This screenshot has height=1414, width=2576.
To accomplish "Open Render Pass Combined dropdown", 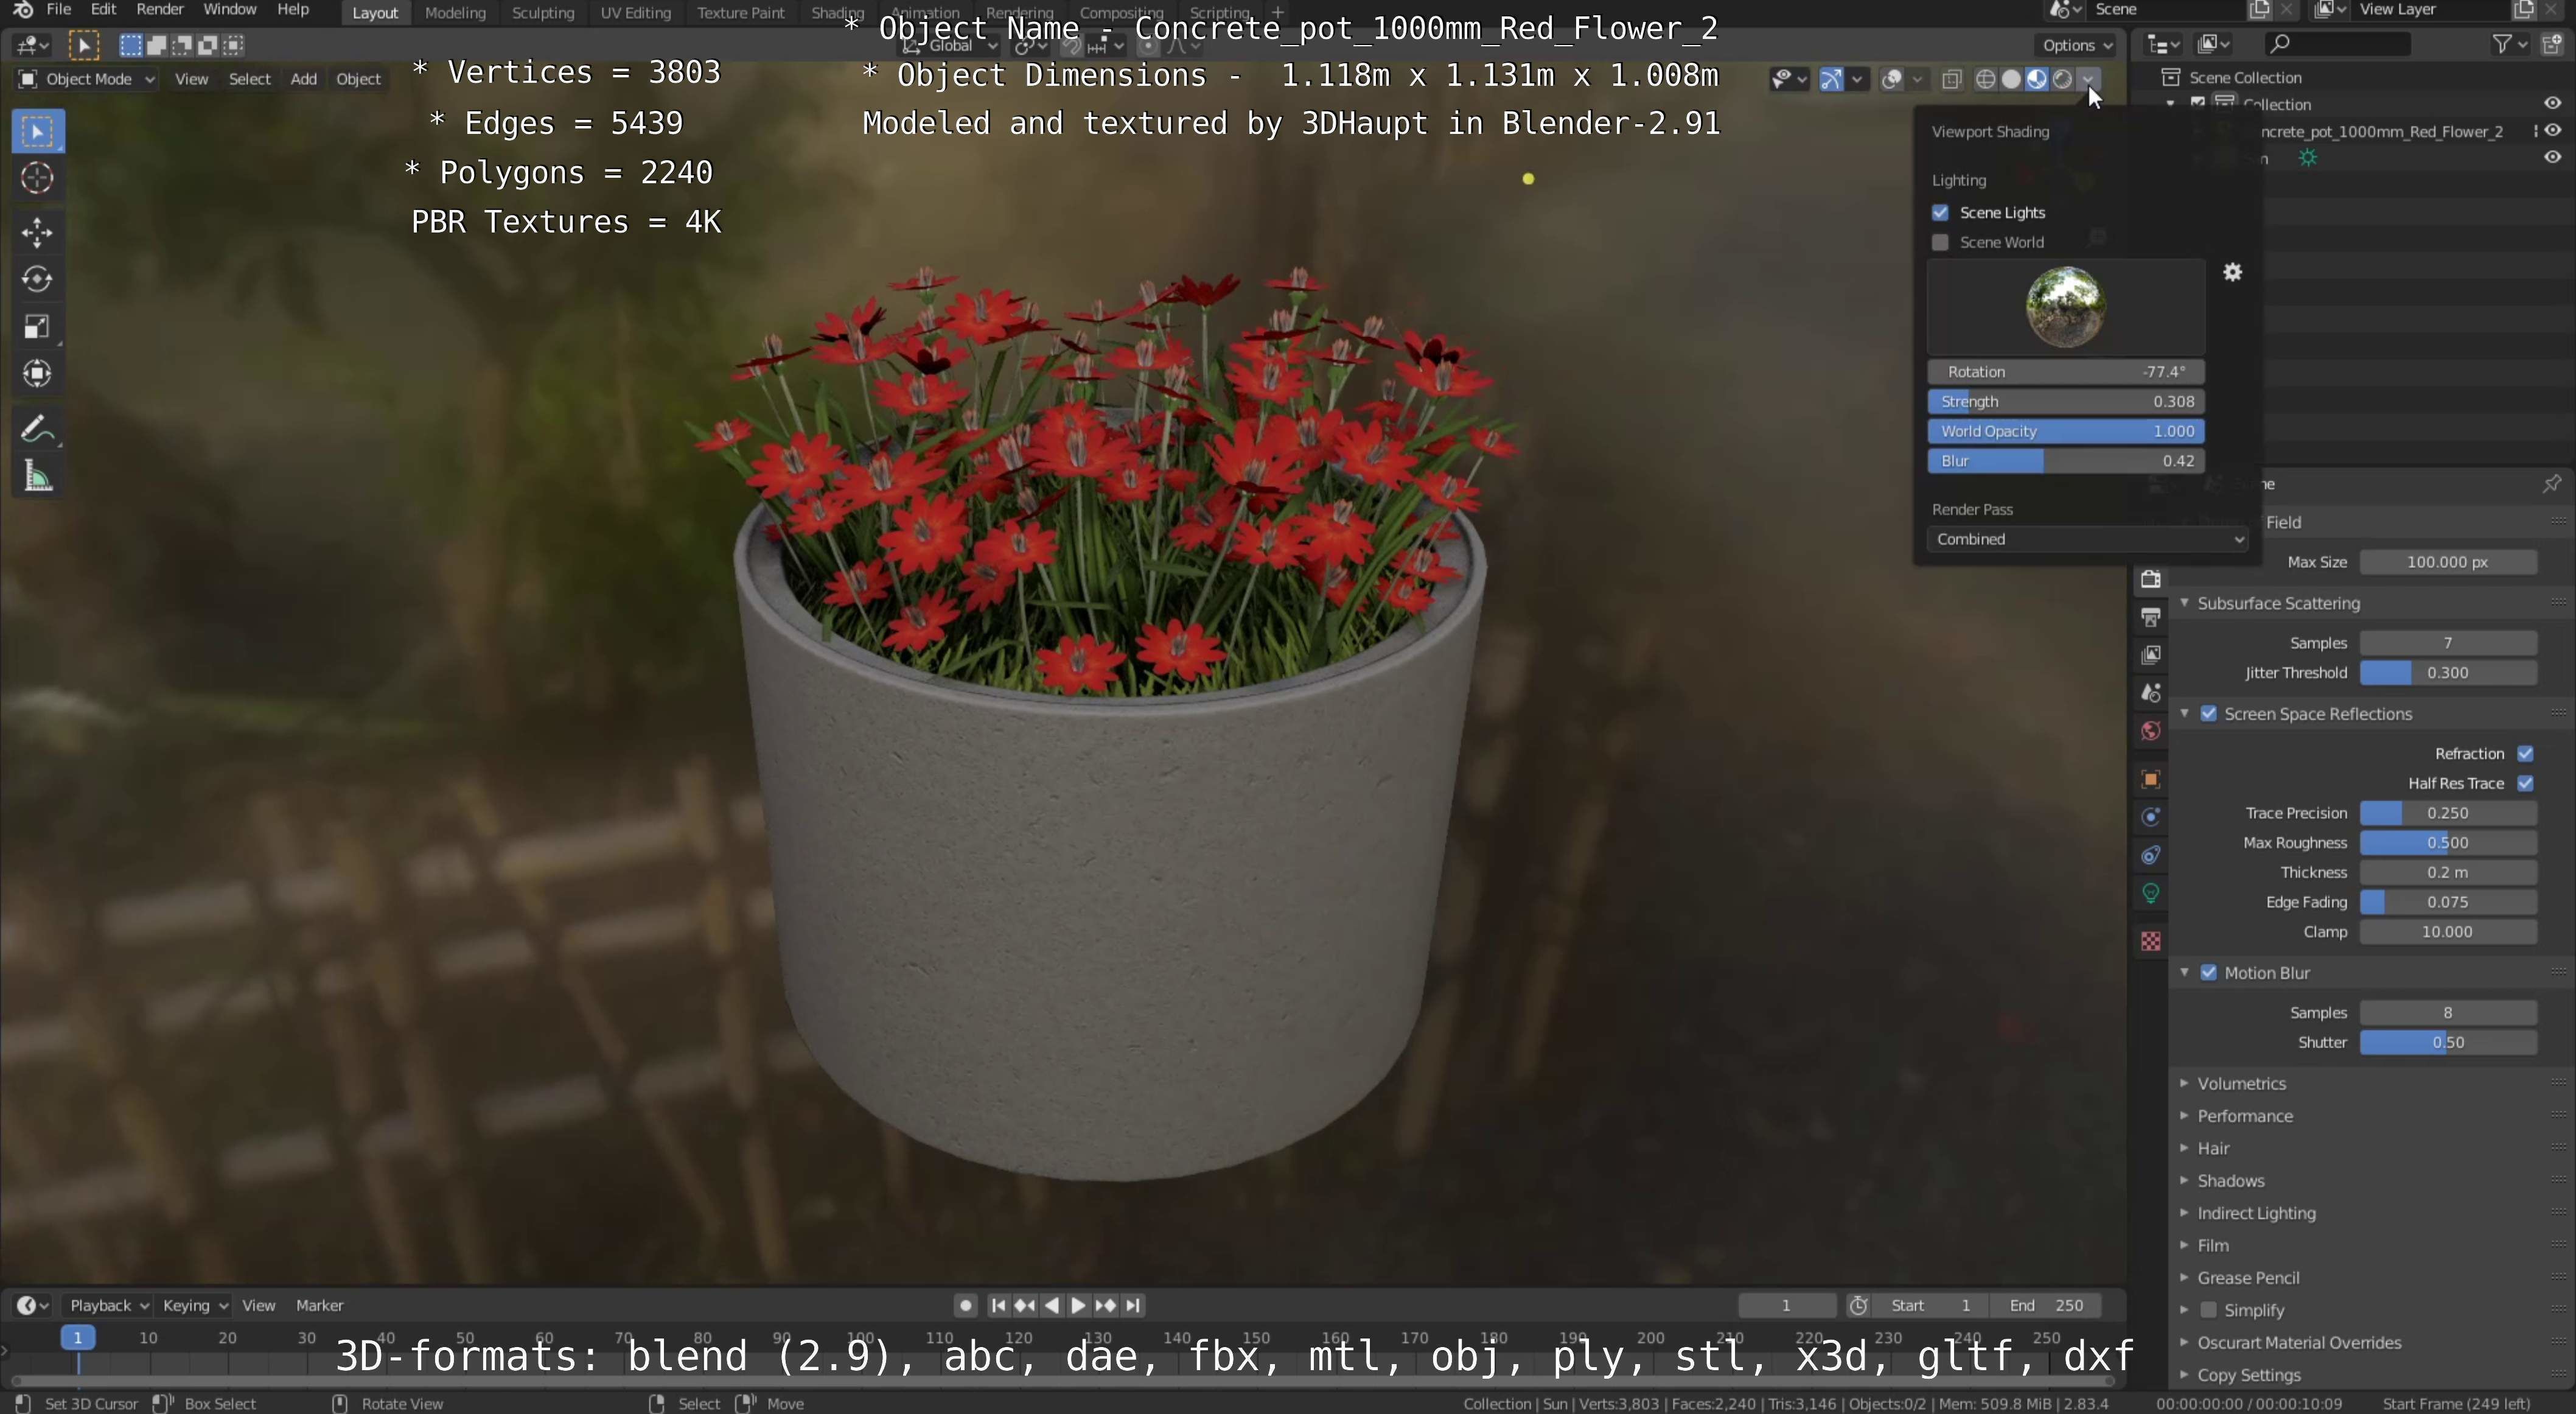I will coord(2088,539).
